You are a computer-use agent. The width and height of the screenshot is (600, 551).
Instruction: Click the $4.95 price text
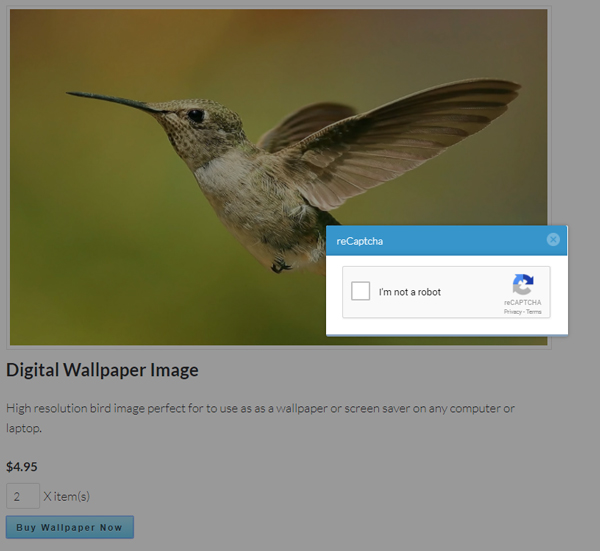(22, 467)
